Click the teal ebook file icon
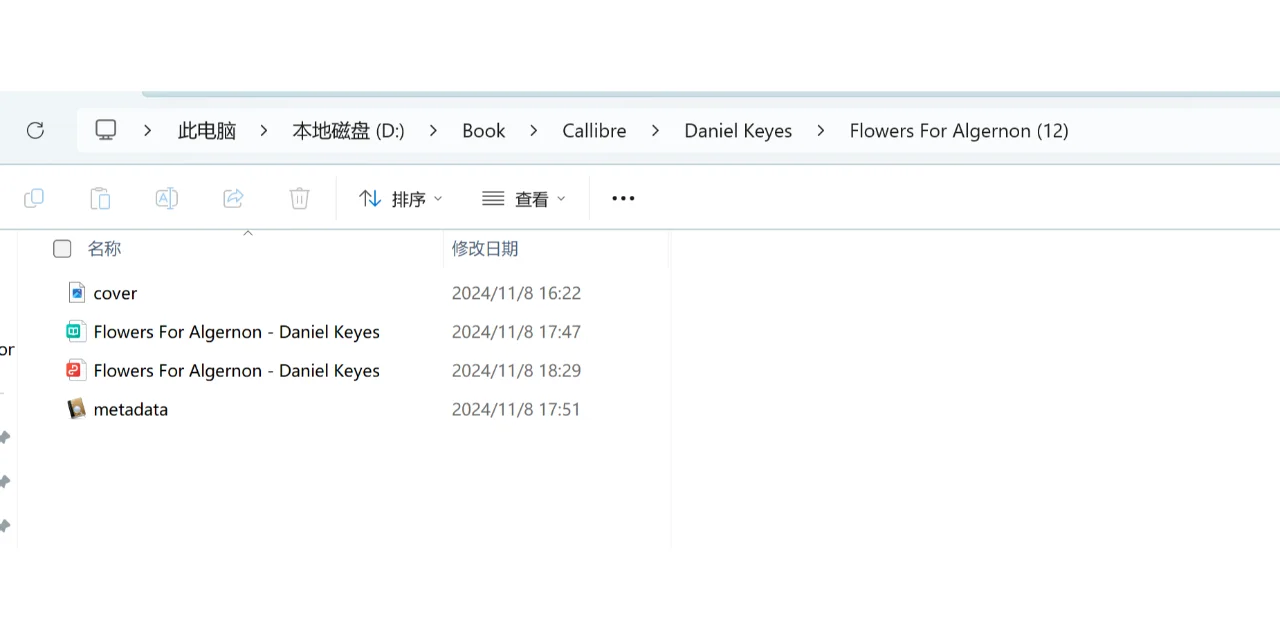Screen dimensions: 1280x640 pos(76,332)
